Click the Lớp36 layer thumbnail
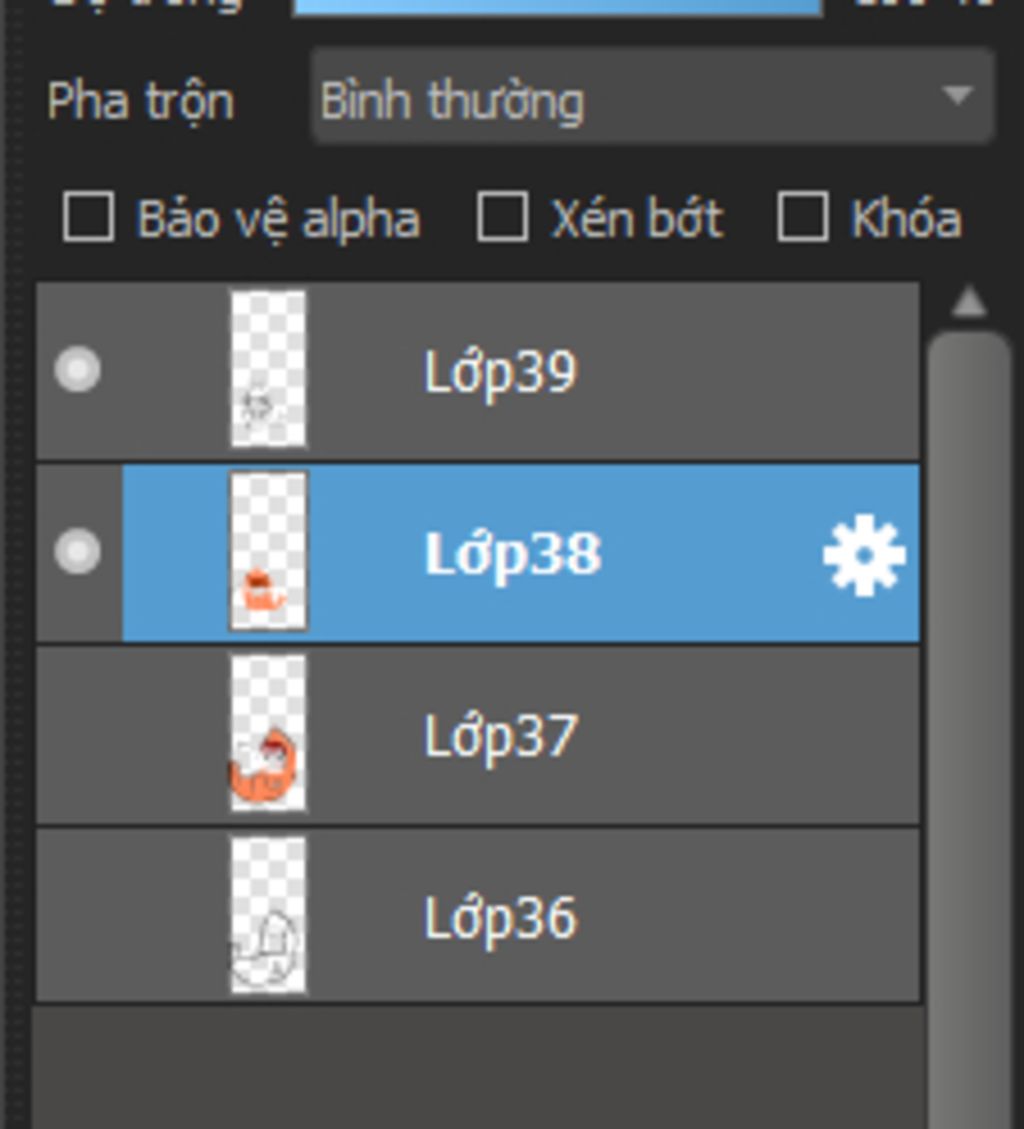Viewport: 1024px width, 1129px height. (266, 918)
